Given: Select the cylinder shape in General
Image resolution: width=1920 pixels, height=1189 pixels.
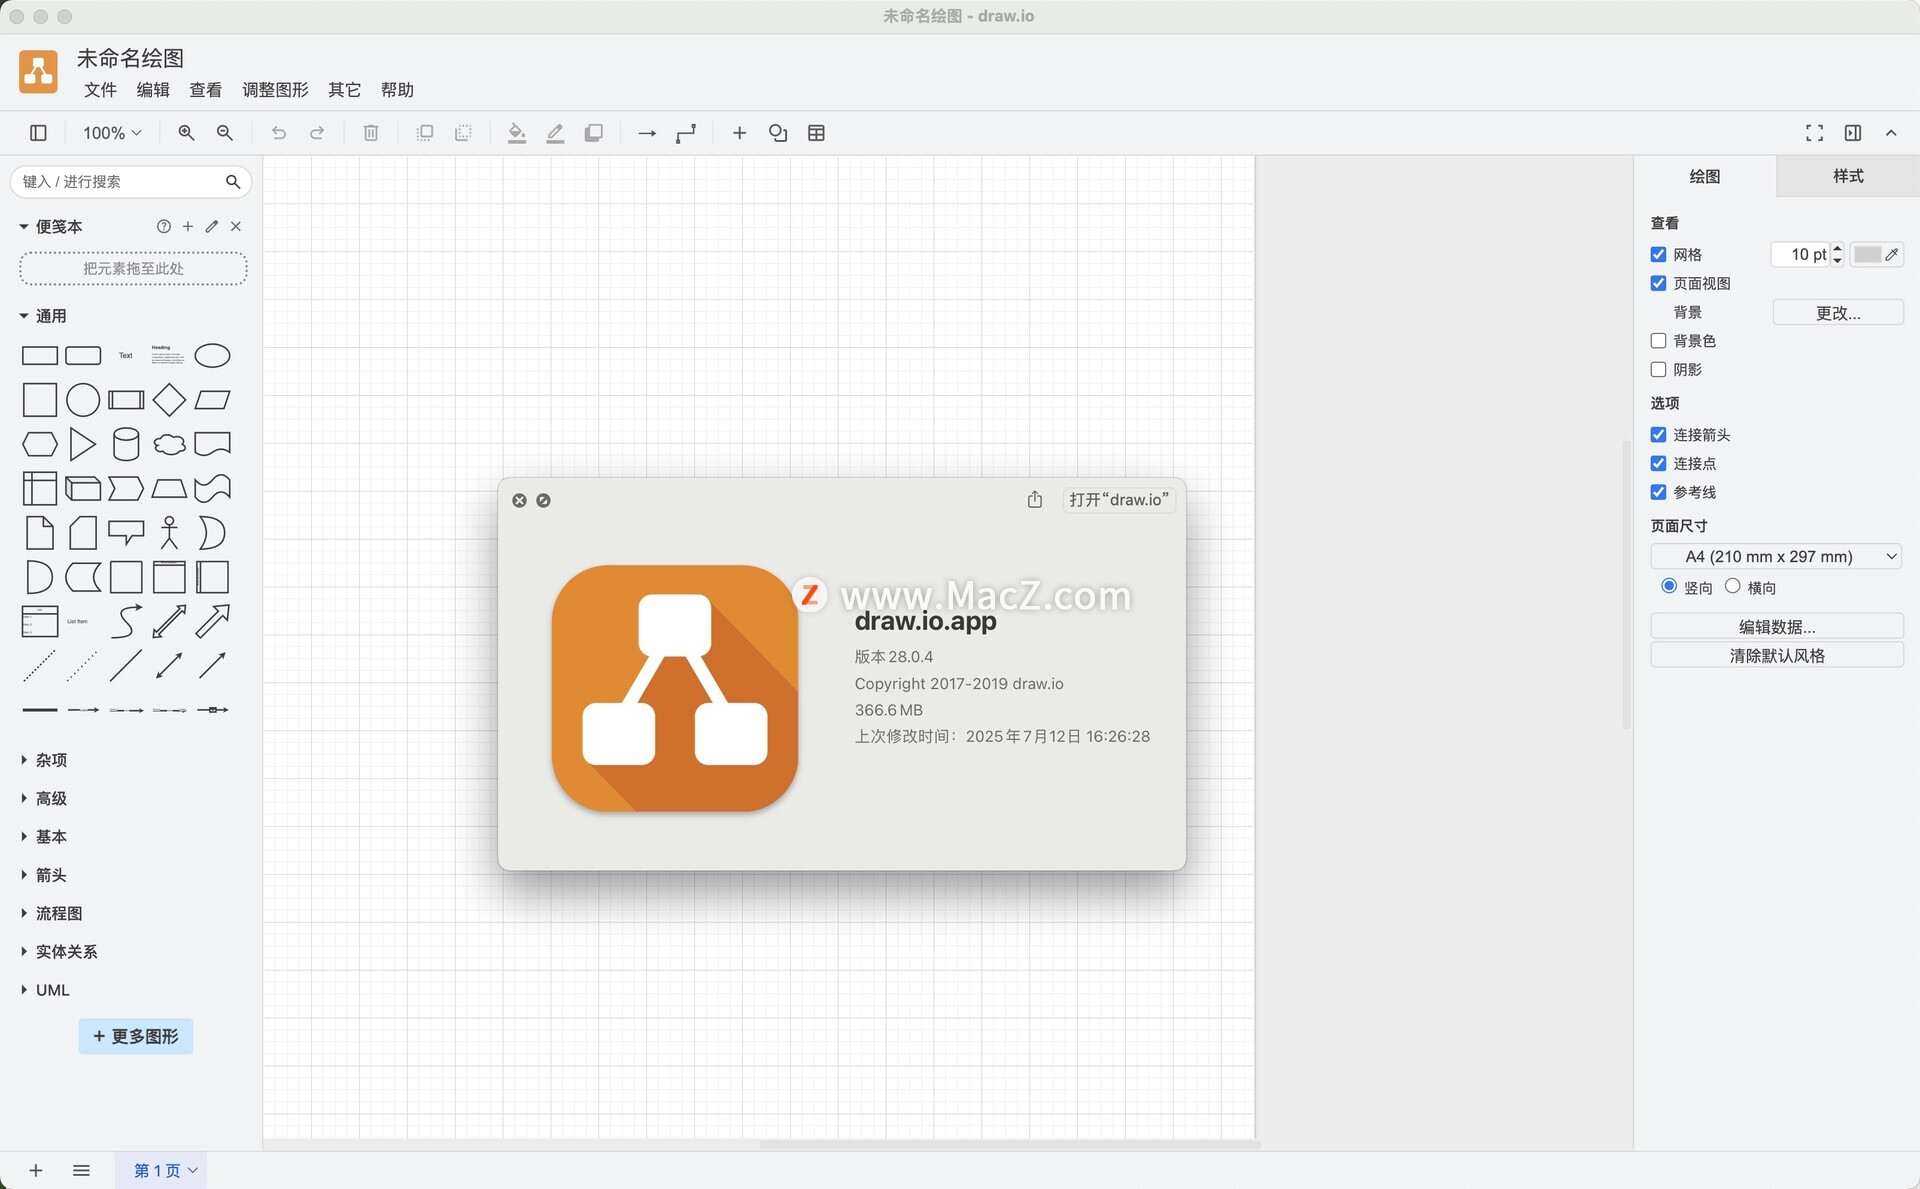Looking at the screenshot, I should [x=126, y=444].
